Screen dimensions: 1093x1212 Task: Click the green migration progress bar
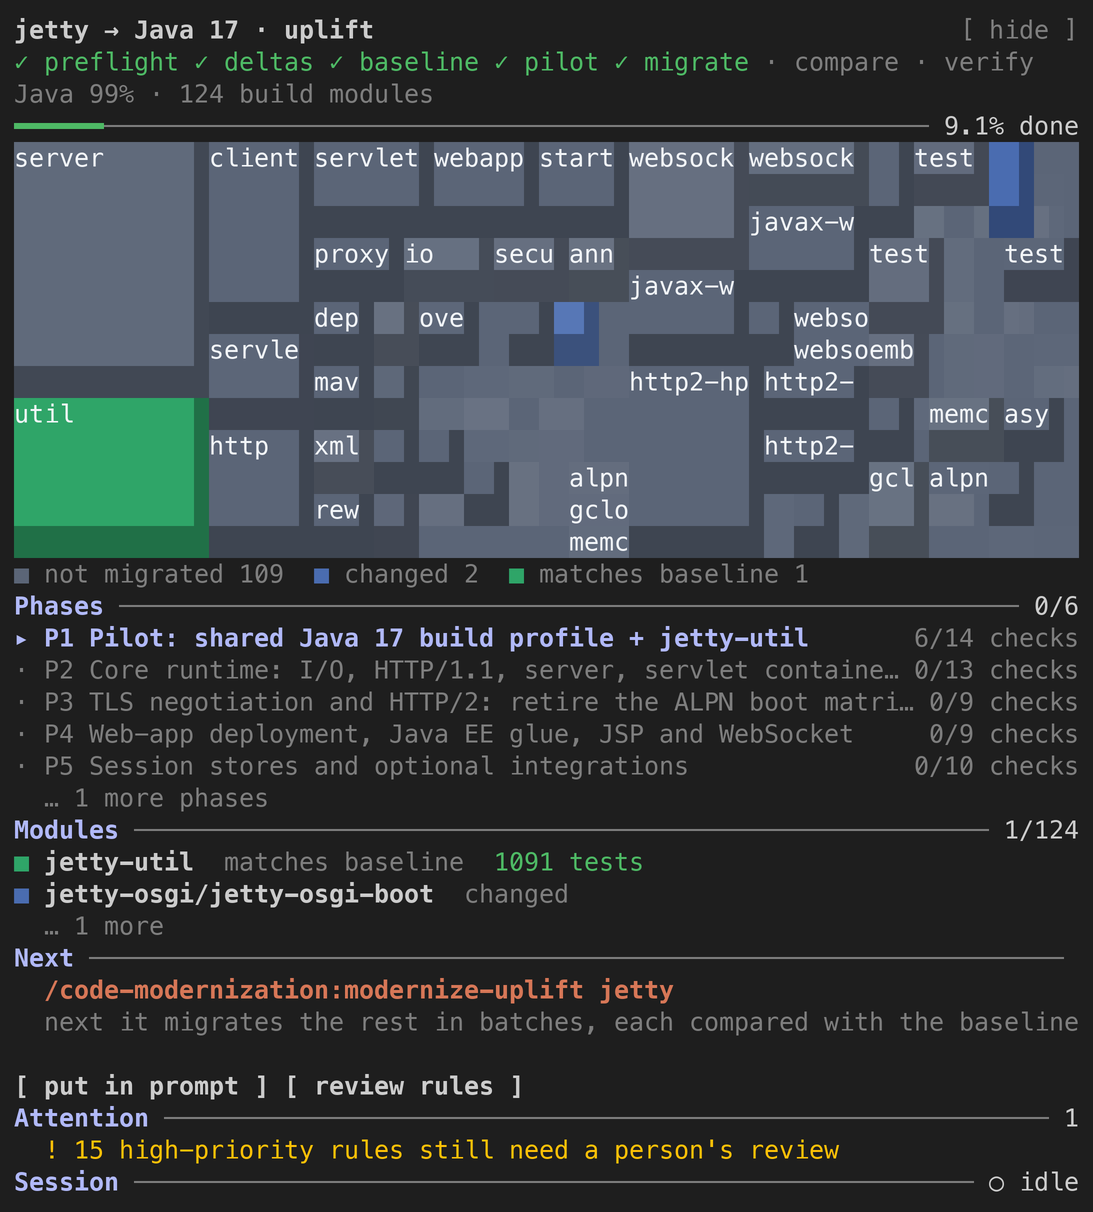[59, 126]
